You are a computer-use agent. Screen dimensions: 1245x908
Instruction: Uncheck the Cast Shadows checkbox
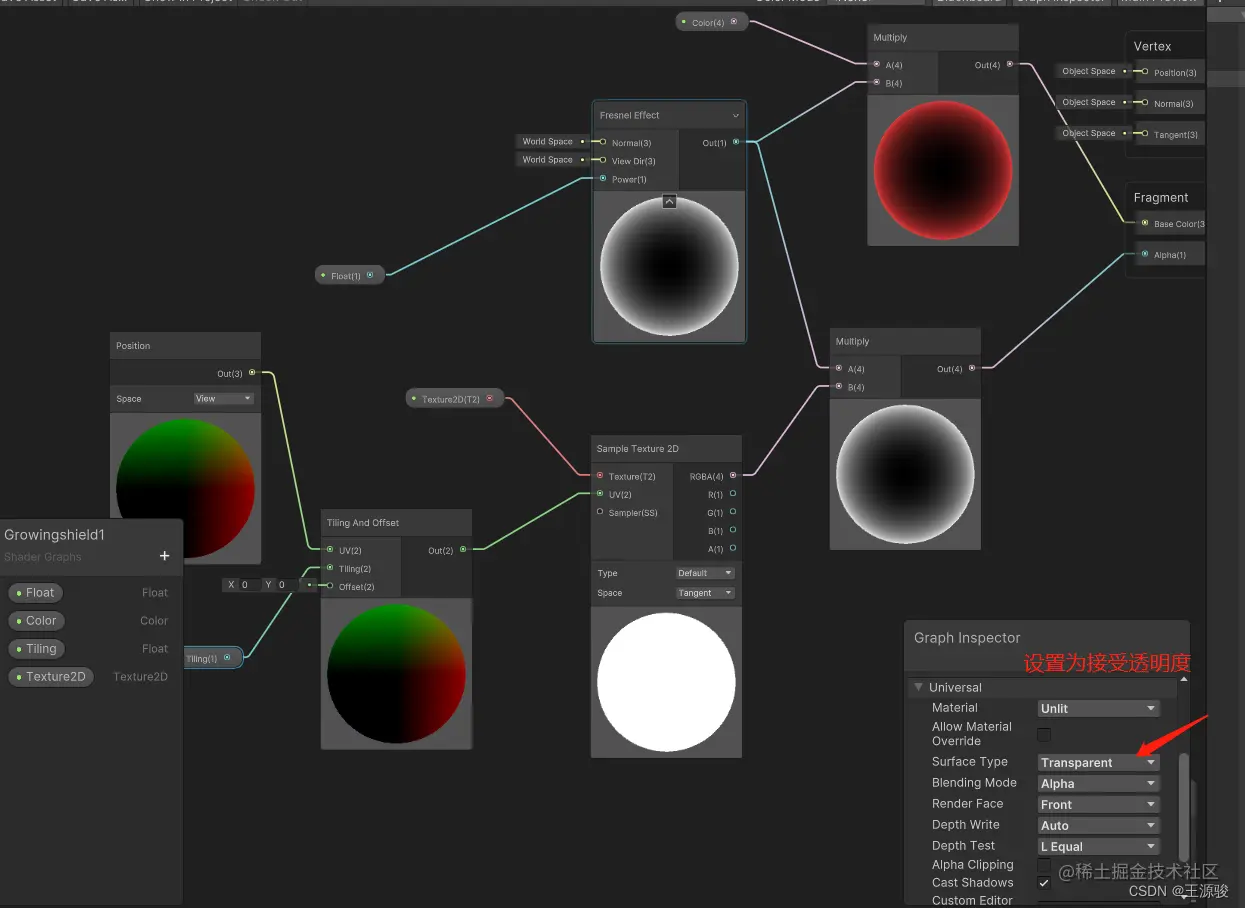click(1043, 882)
